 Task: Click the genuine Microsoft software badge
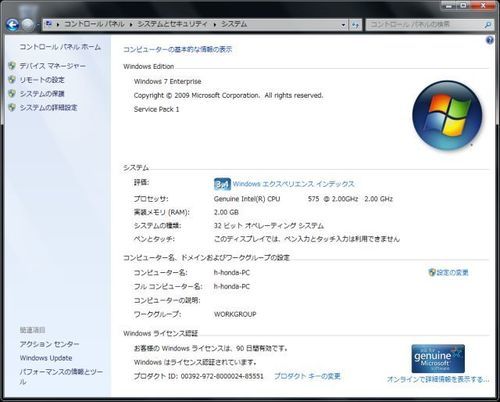coord(438,359)
